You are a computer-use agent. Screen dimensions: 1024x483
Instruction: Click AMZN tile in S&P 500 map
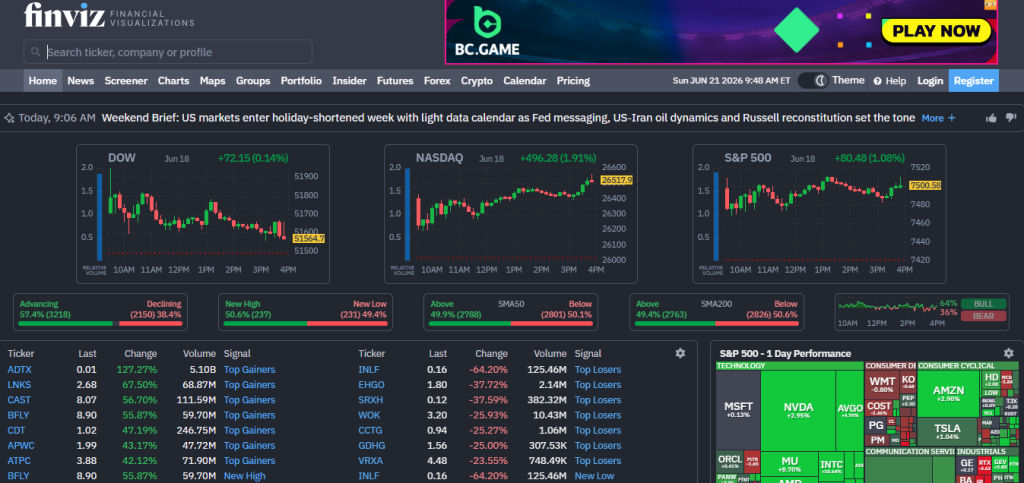(x=948, y=394)
